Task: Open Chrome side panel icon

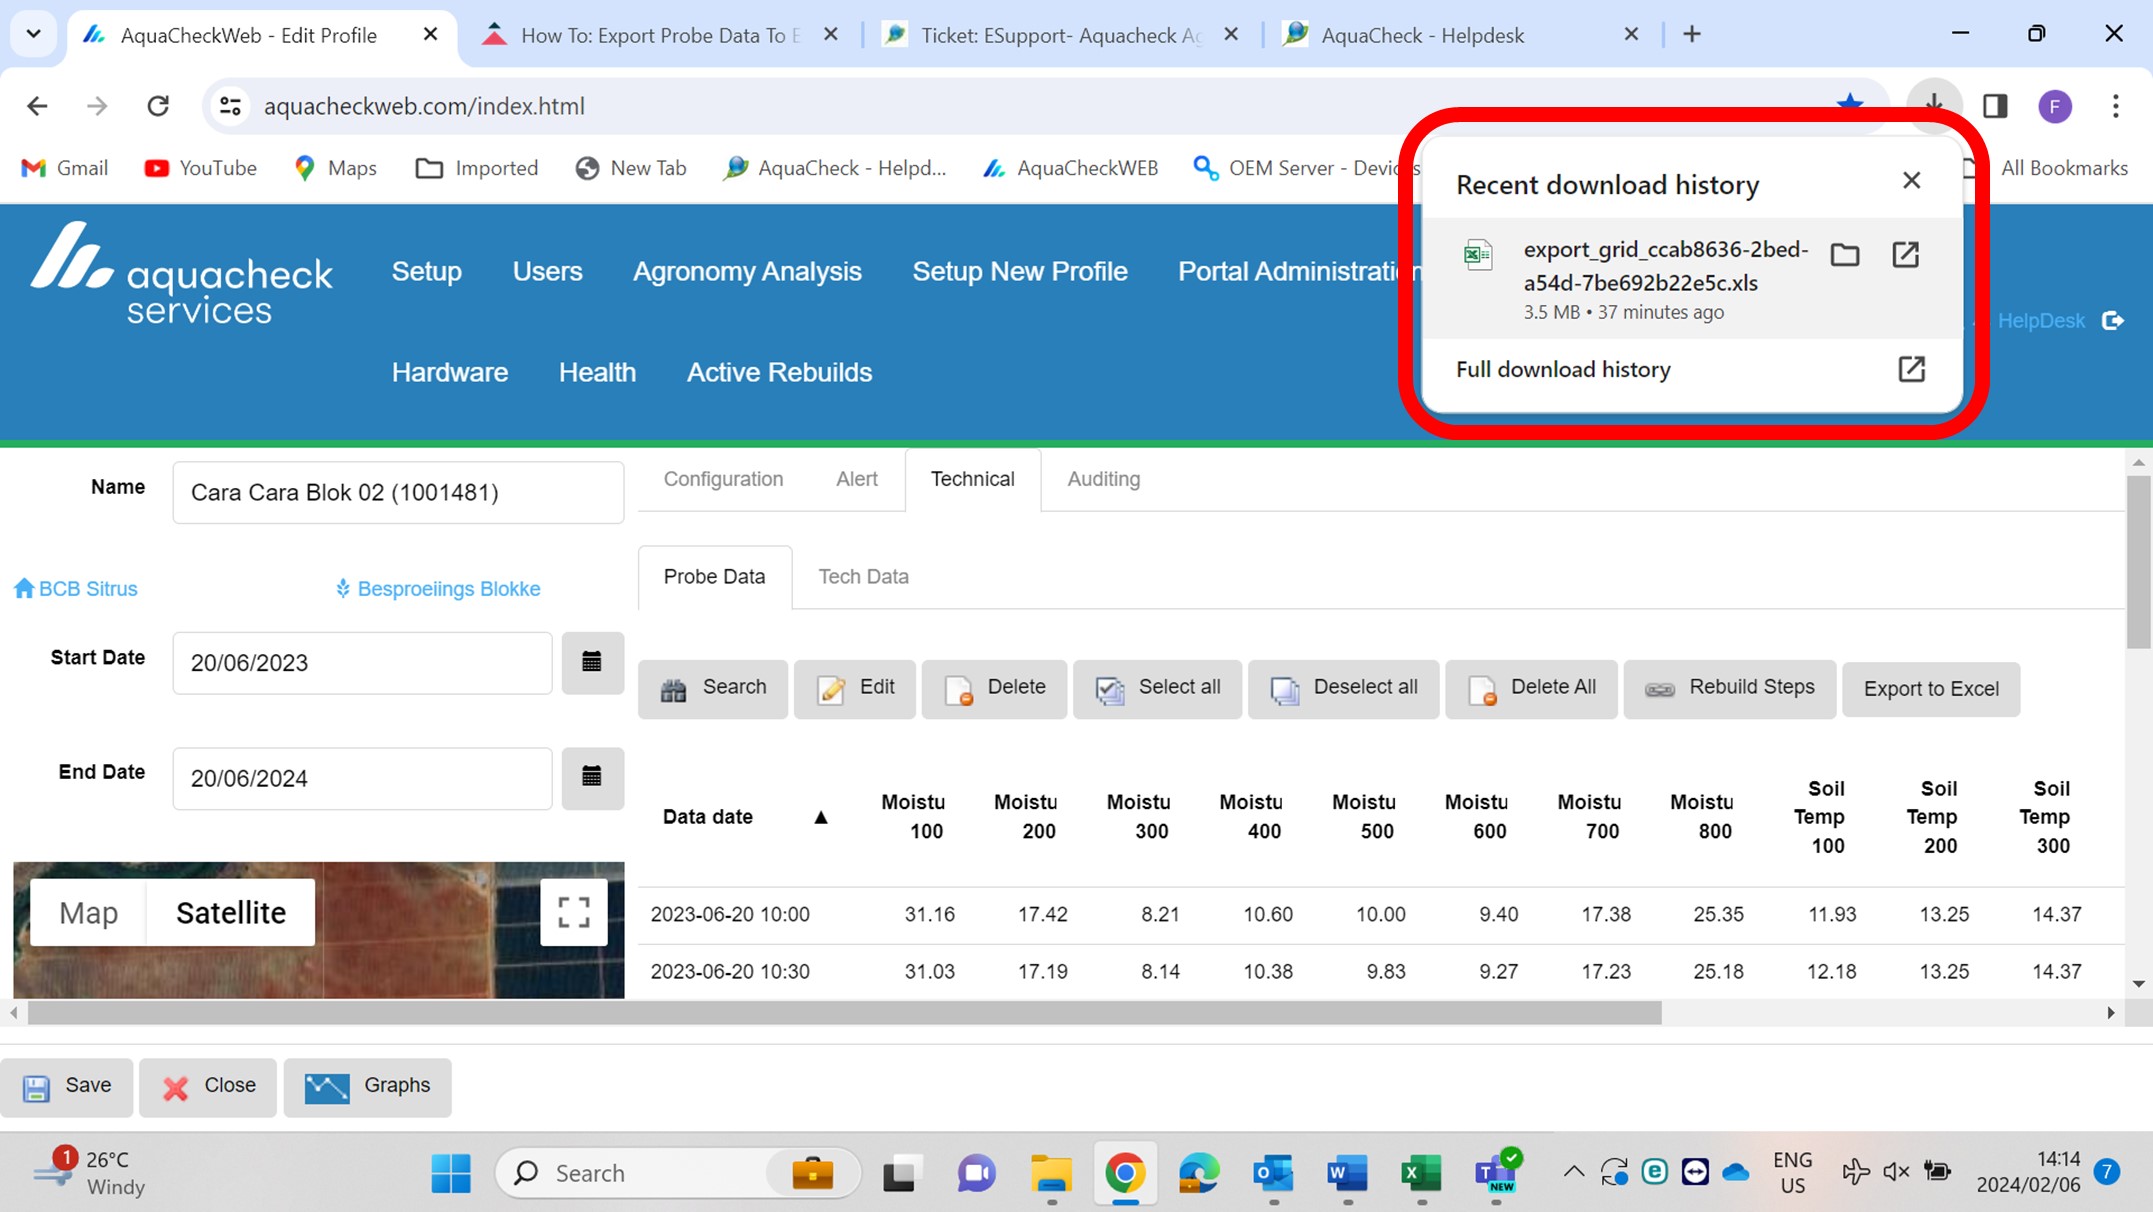Action: (1995, 106)
